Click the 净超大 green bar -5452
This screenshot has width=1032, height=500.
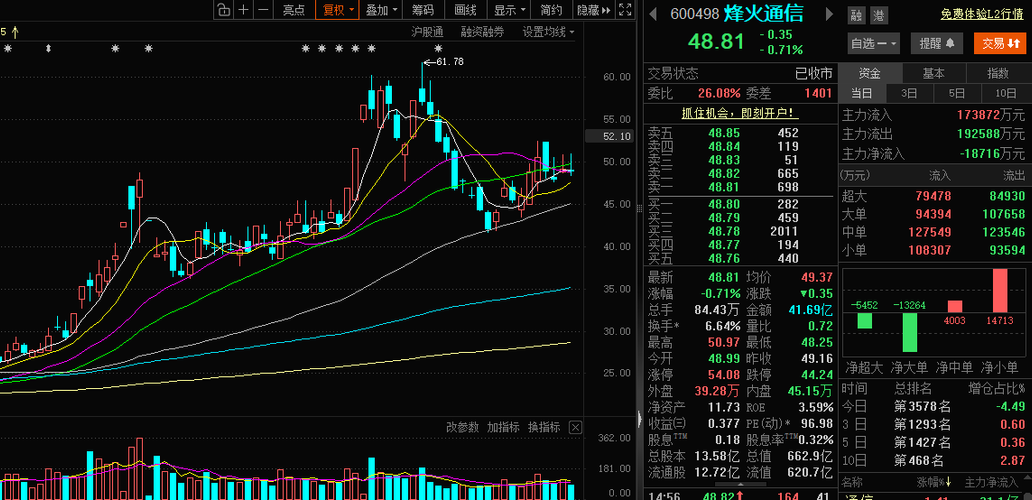[x=865, y=320]
